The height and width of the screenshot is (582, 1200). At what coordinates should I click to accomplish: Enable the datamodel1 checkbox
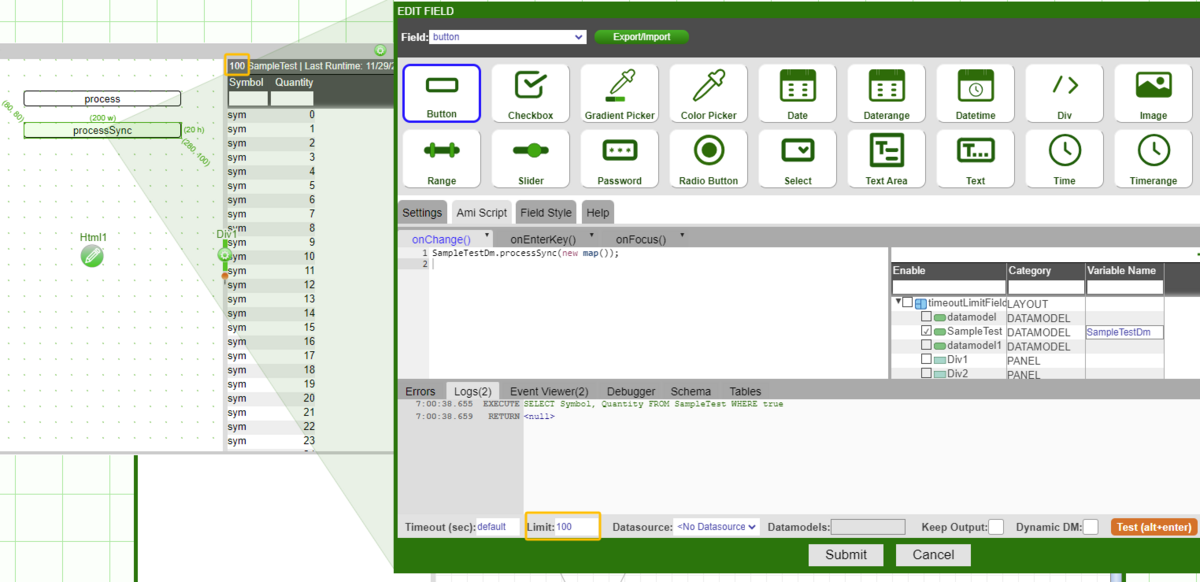(928, 347)
